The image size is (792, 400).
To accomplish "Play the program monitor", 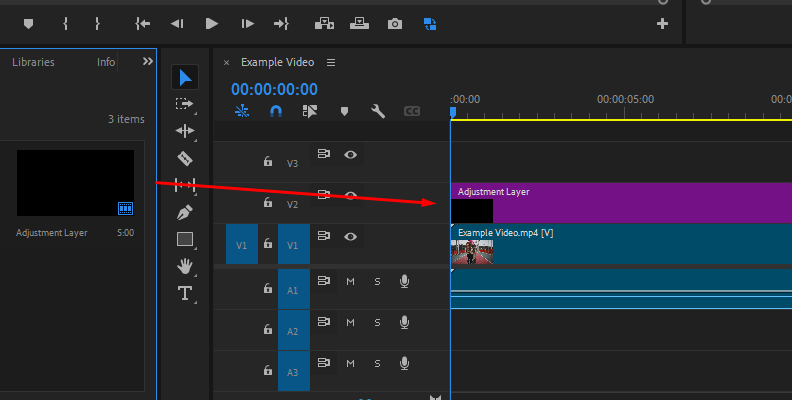I will tap(212, 24).
